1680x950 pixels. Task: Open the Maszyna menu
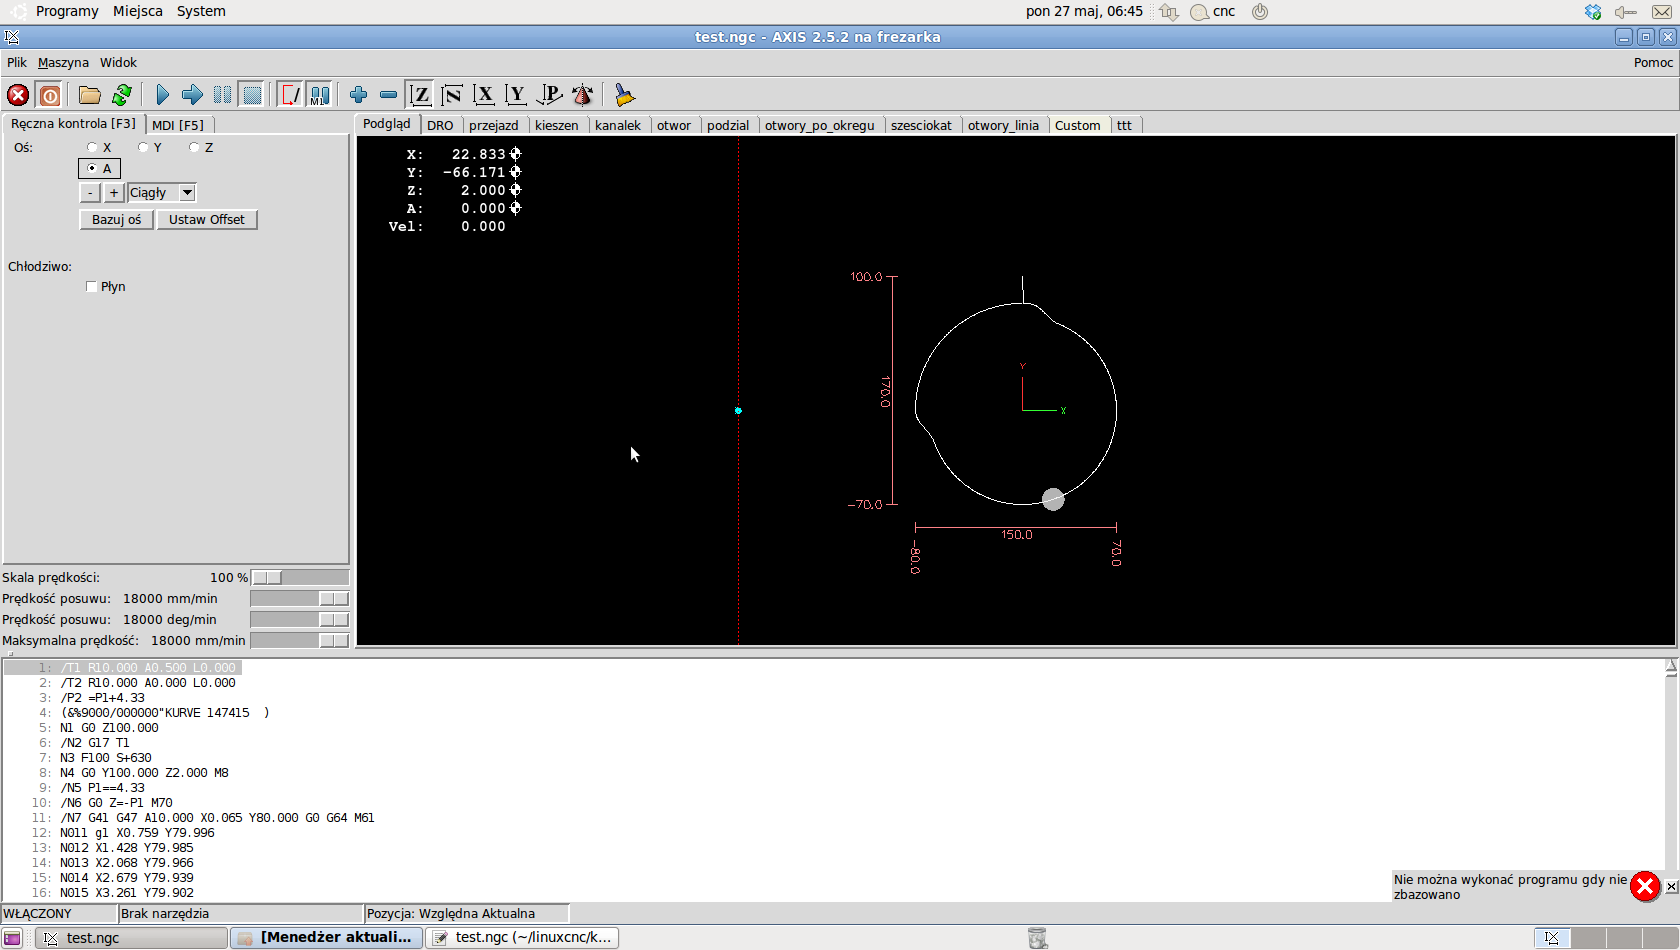tap(63, 62)
